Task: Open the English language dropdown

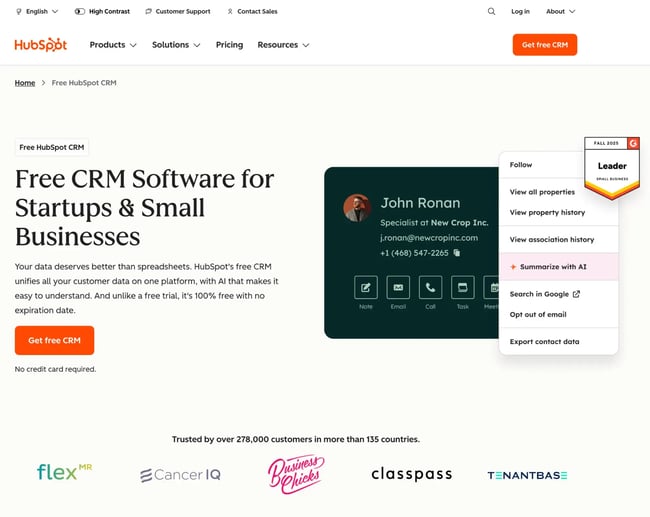Action: [37, 12]
